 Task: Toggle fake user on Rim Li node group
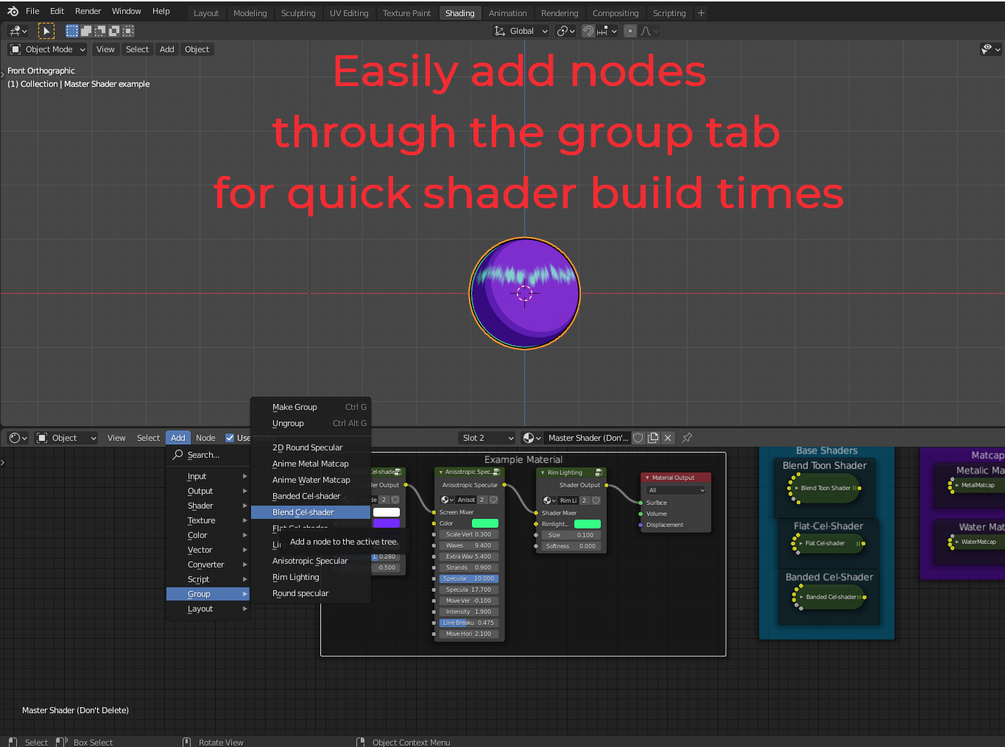pos(596,501)
